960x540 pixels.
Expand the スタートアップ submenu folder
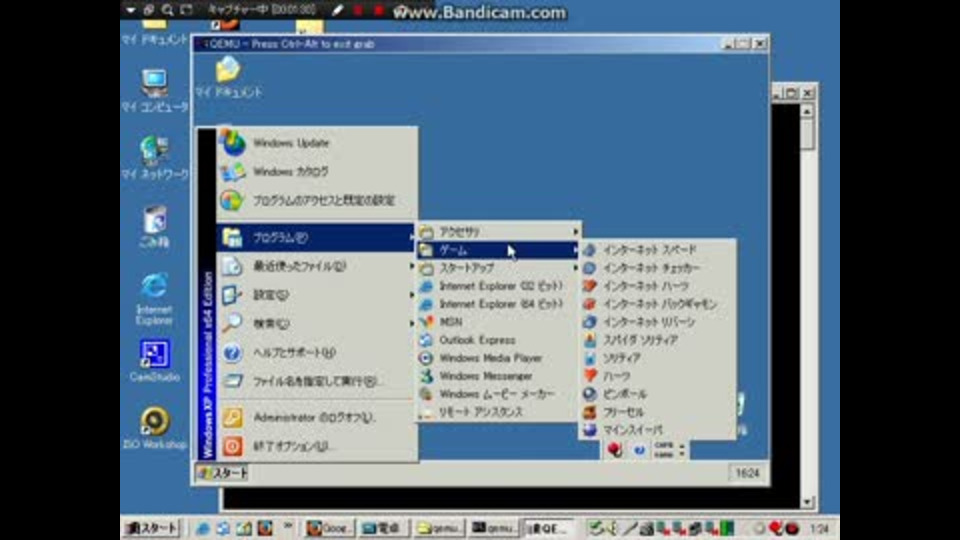[498, 268]
